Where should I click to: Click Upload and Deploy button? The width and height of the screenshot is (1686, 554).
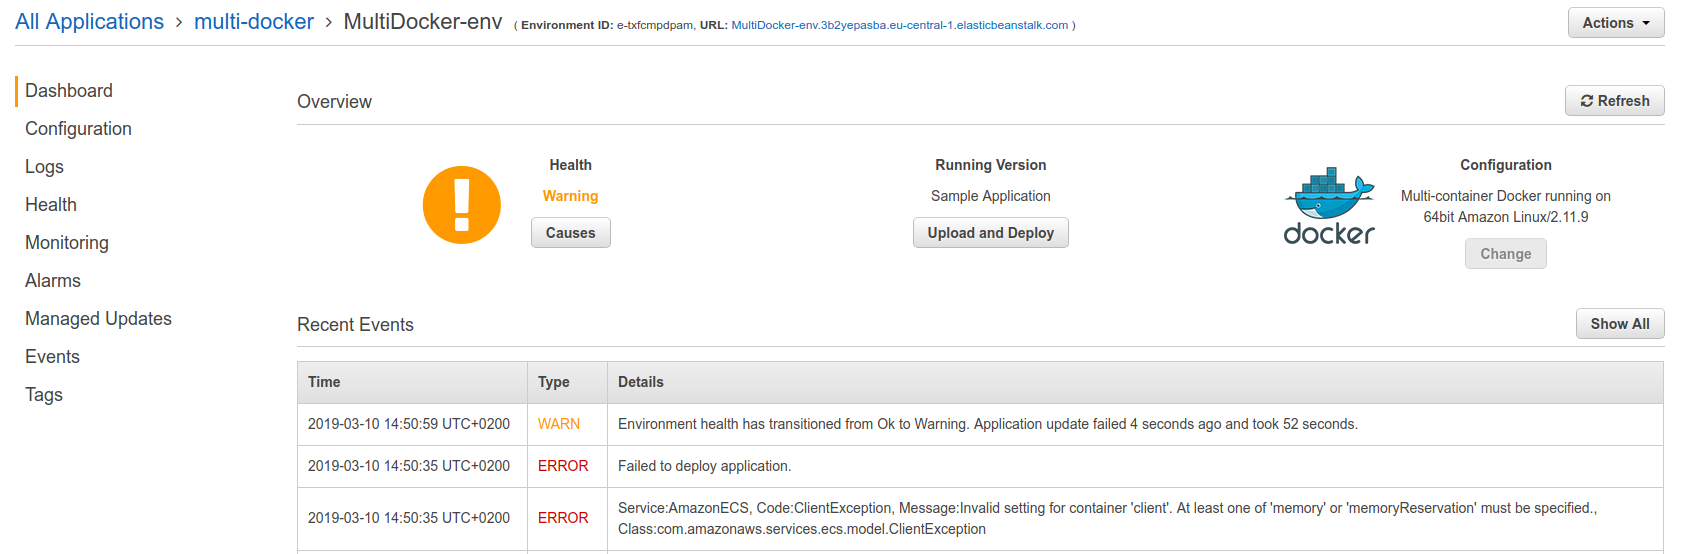[990, 233]
